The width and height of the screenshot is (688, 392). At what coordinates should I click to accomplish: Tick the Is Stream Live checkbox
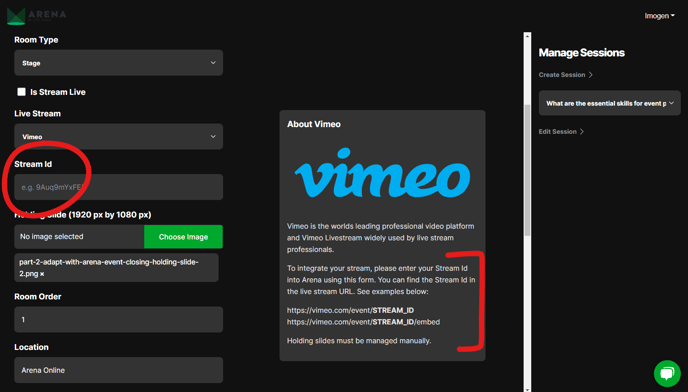tap(21, 92)
